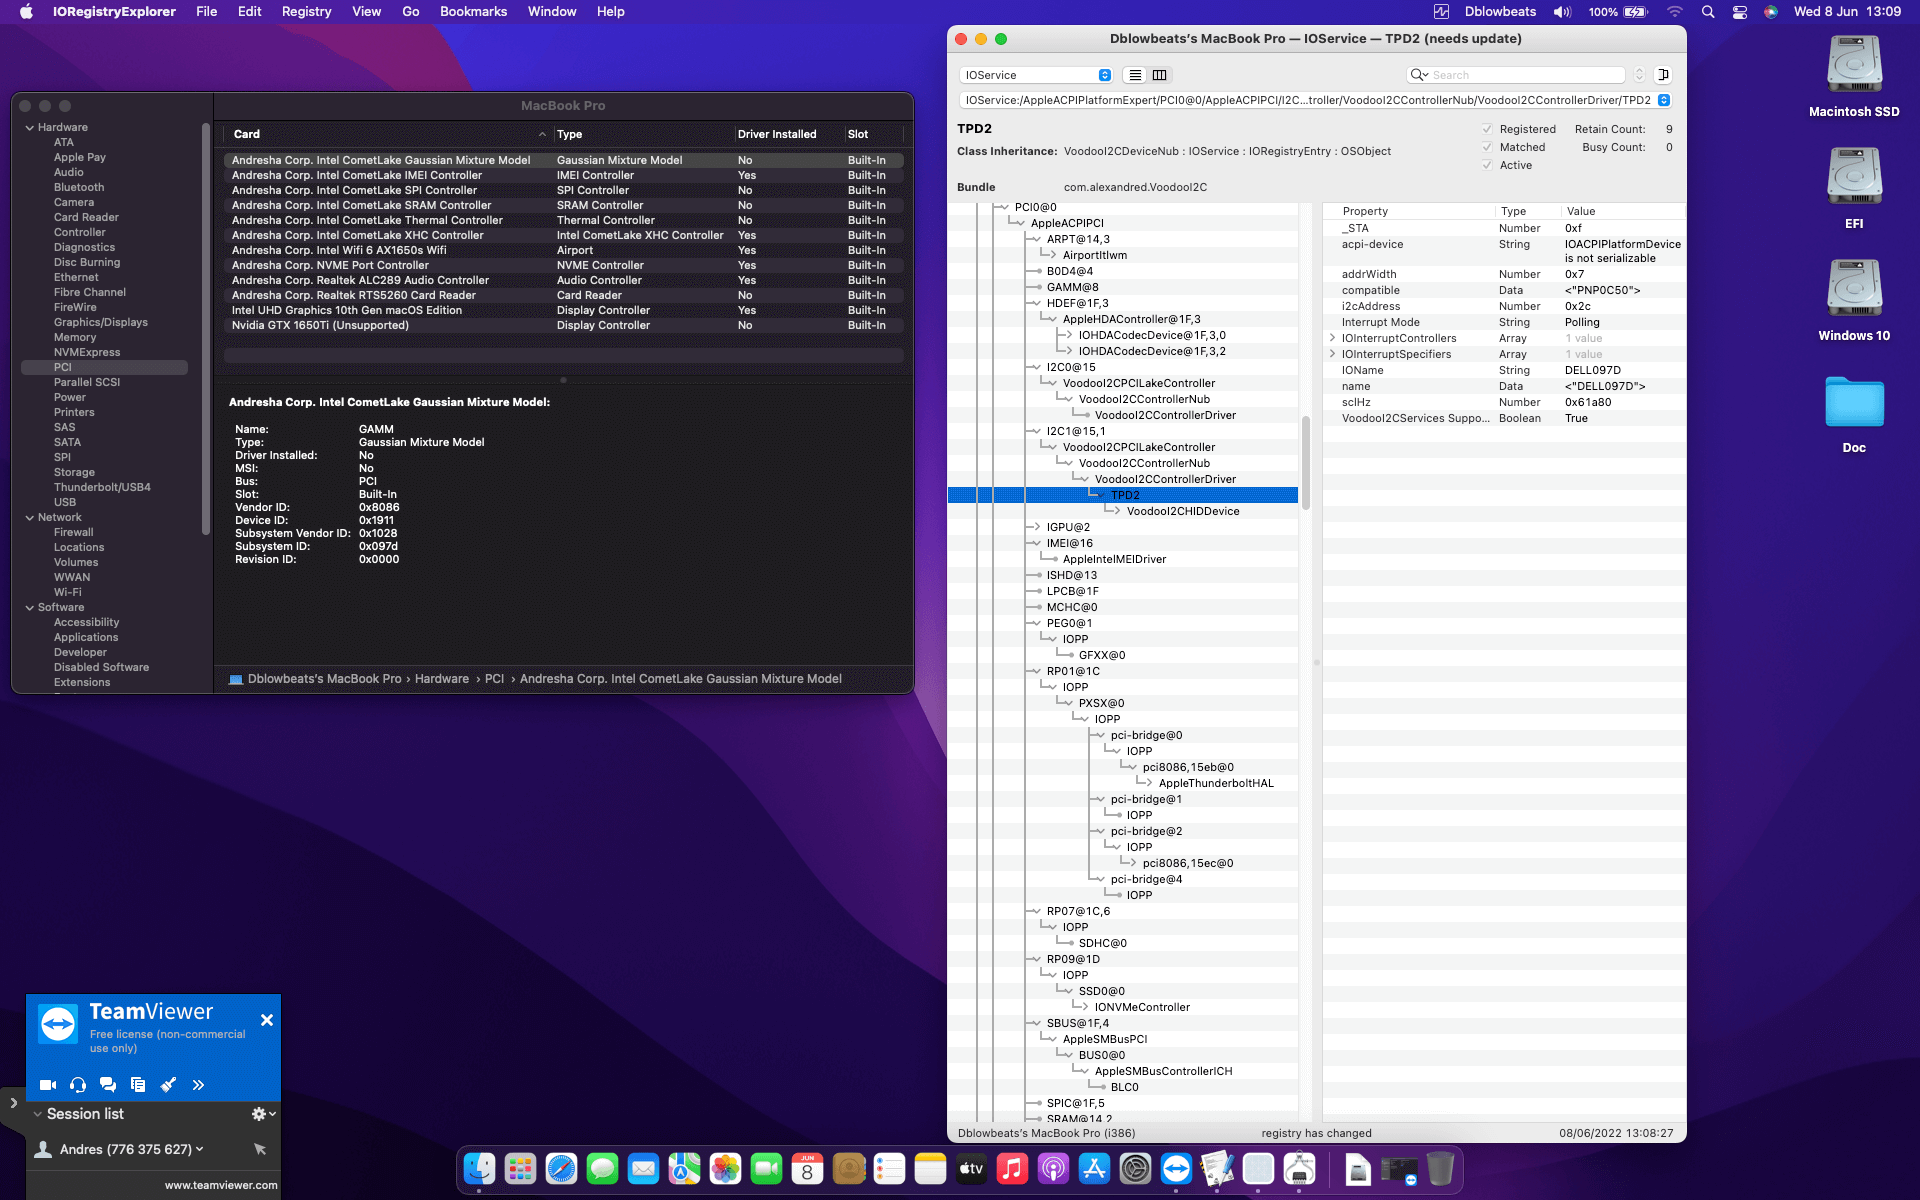Check the Registered checkbox for TPD2
Viewport: 1920px width, 1200px height.
click(x=1487, y=129)
